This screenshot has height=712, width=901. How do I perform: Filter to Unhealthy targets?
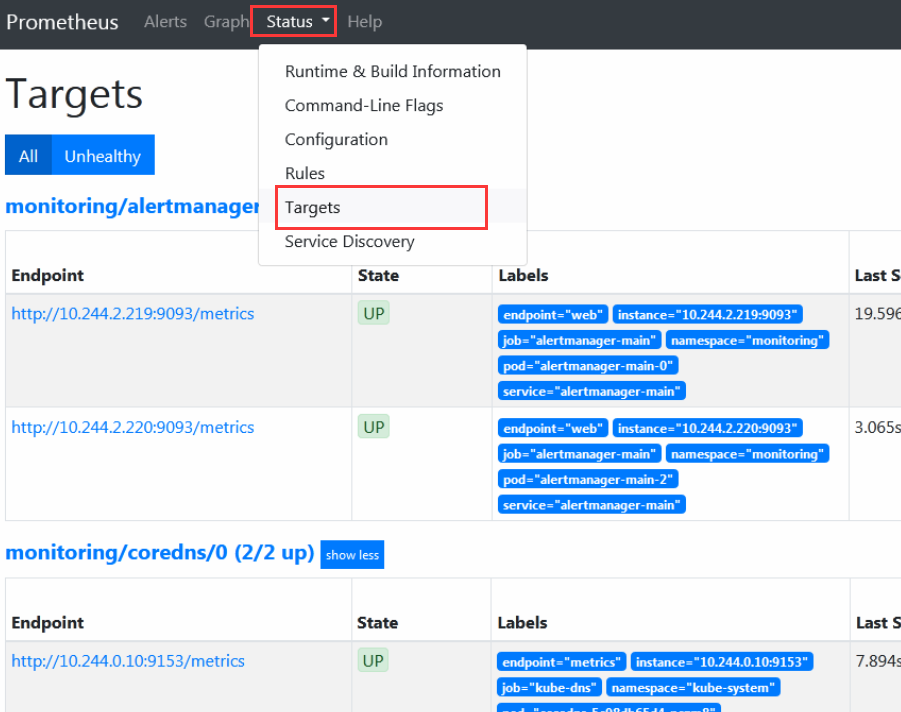tap(103, 155)
